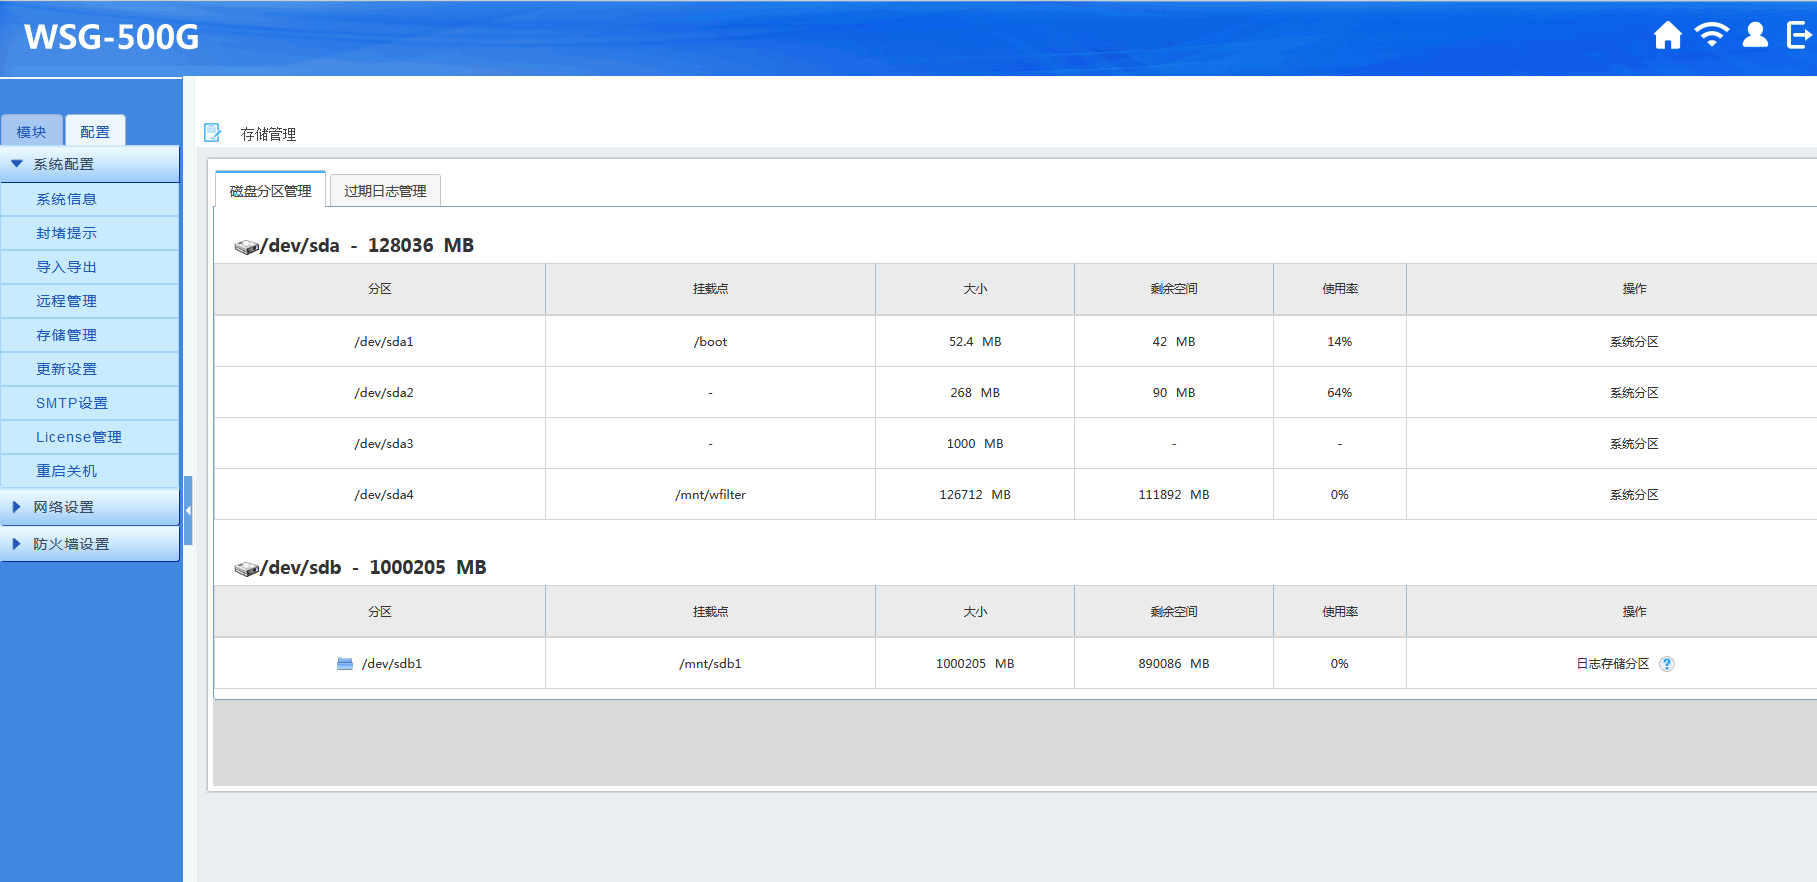
Task: Switch to the 过期日志管理 tab
Action: click(x=385, y=191)
